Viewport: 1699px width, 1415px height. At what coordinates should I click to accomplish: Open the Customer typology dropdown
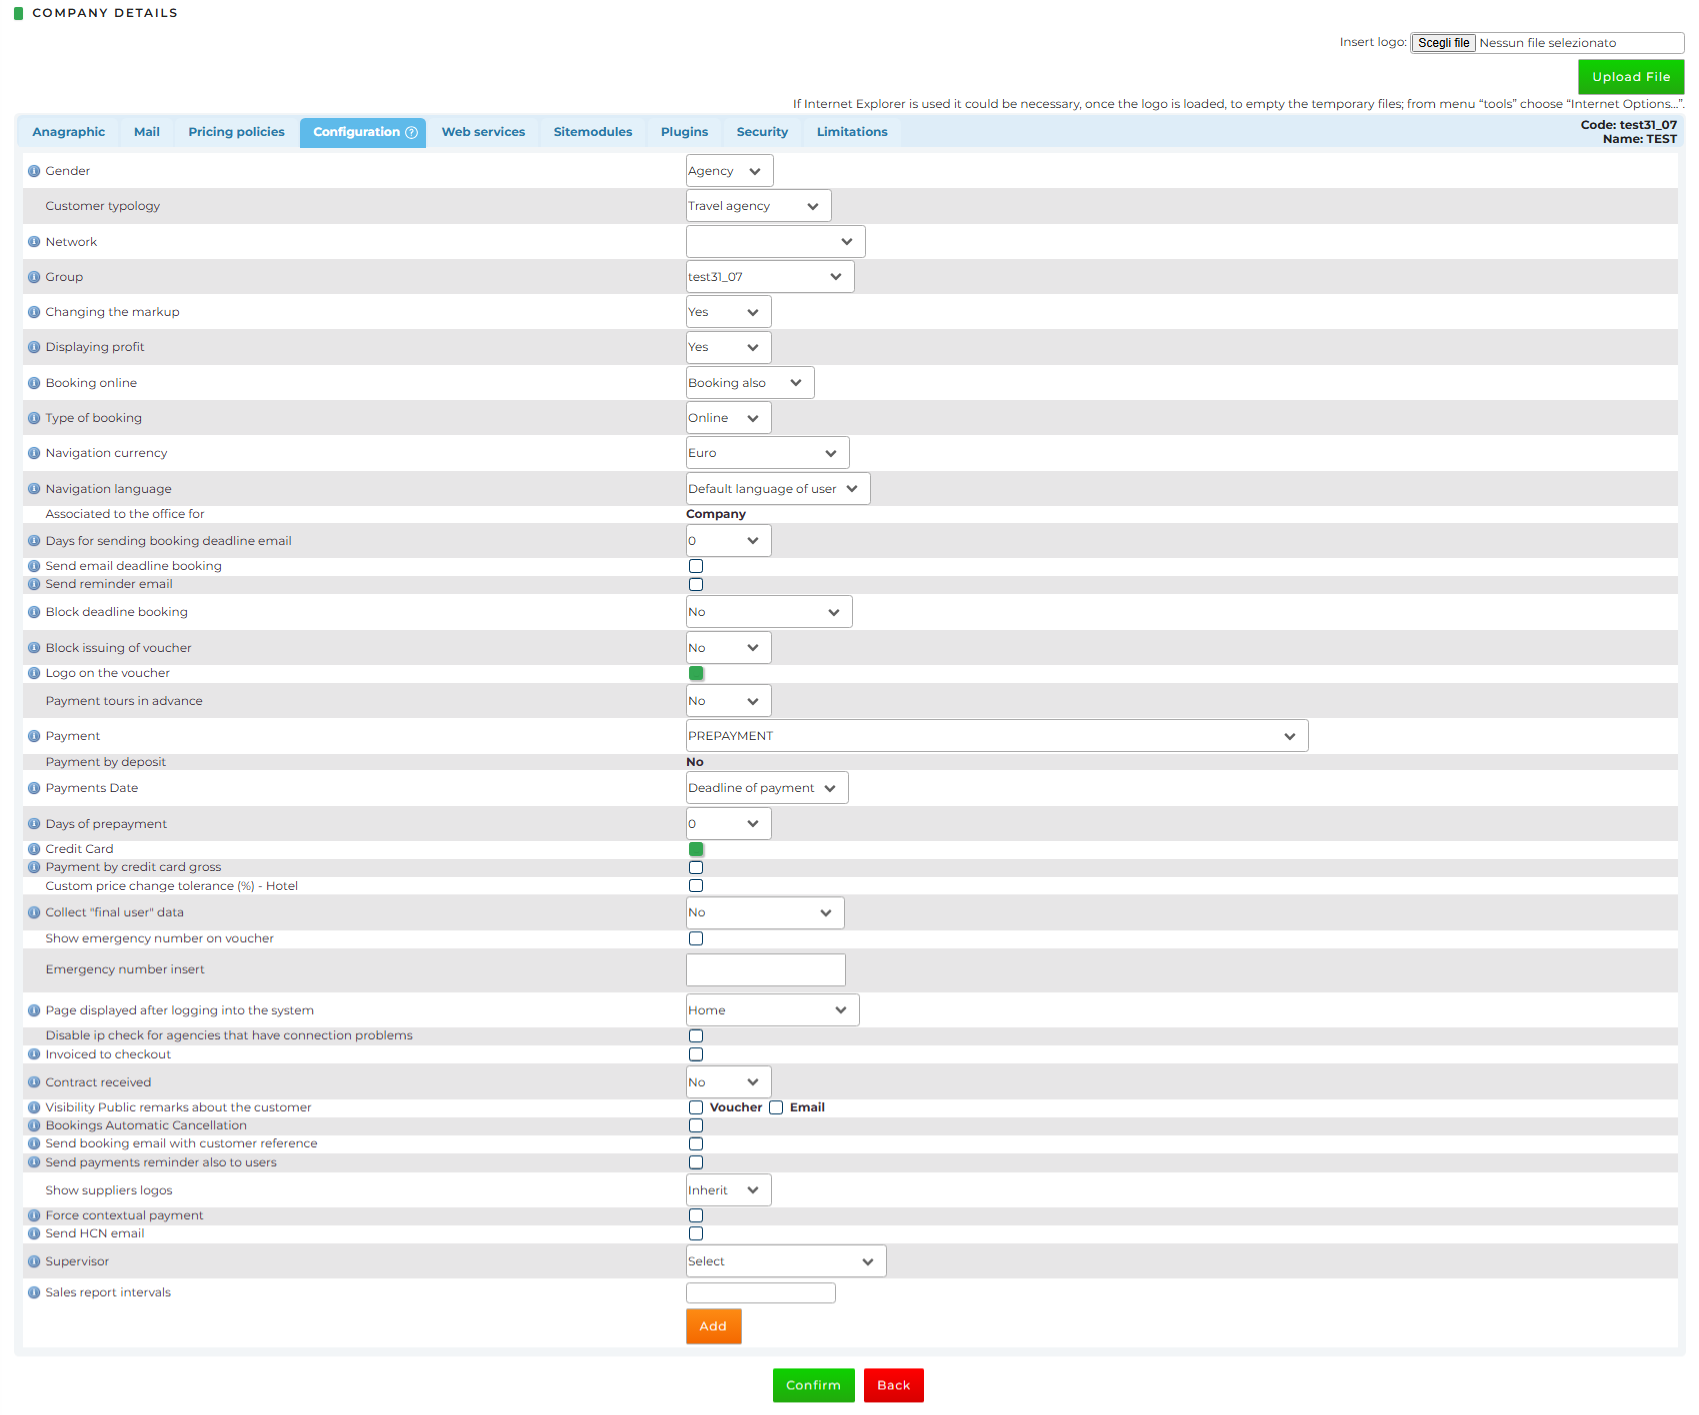click(x=758, y=206)
